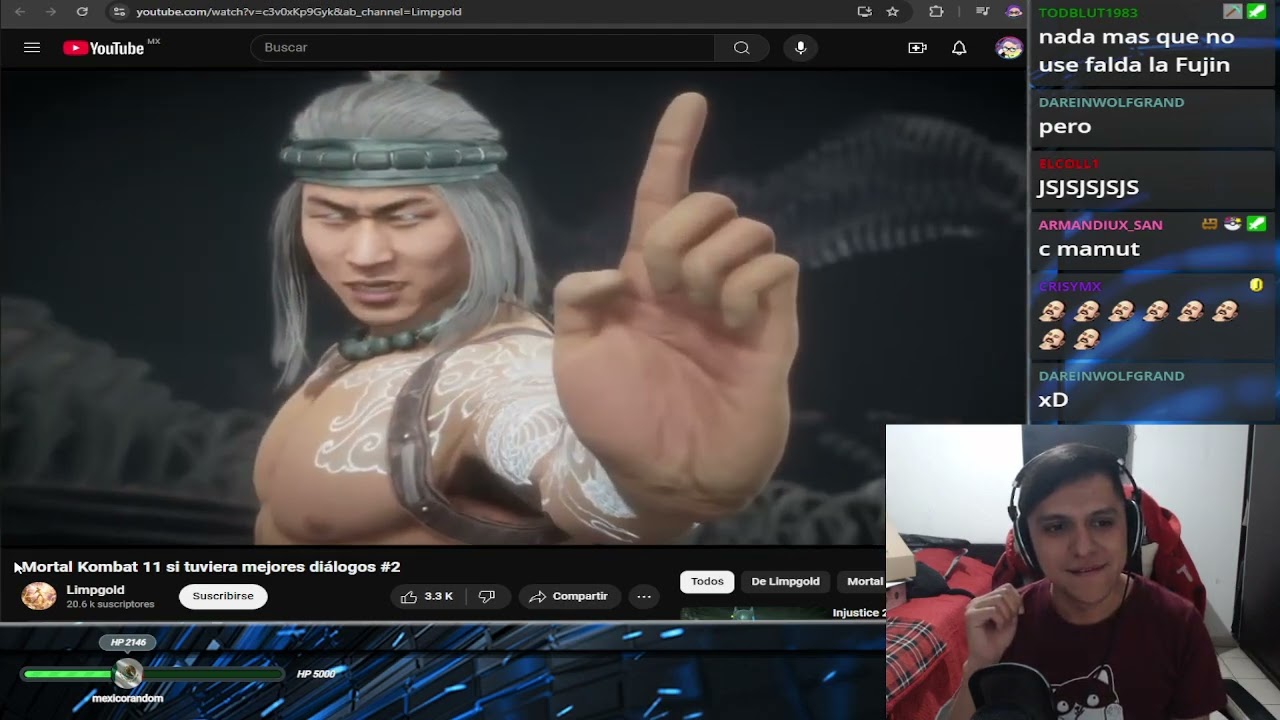Go back in browser history
1280x720 pixels.
coord(20,11)
